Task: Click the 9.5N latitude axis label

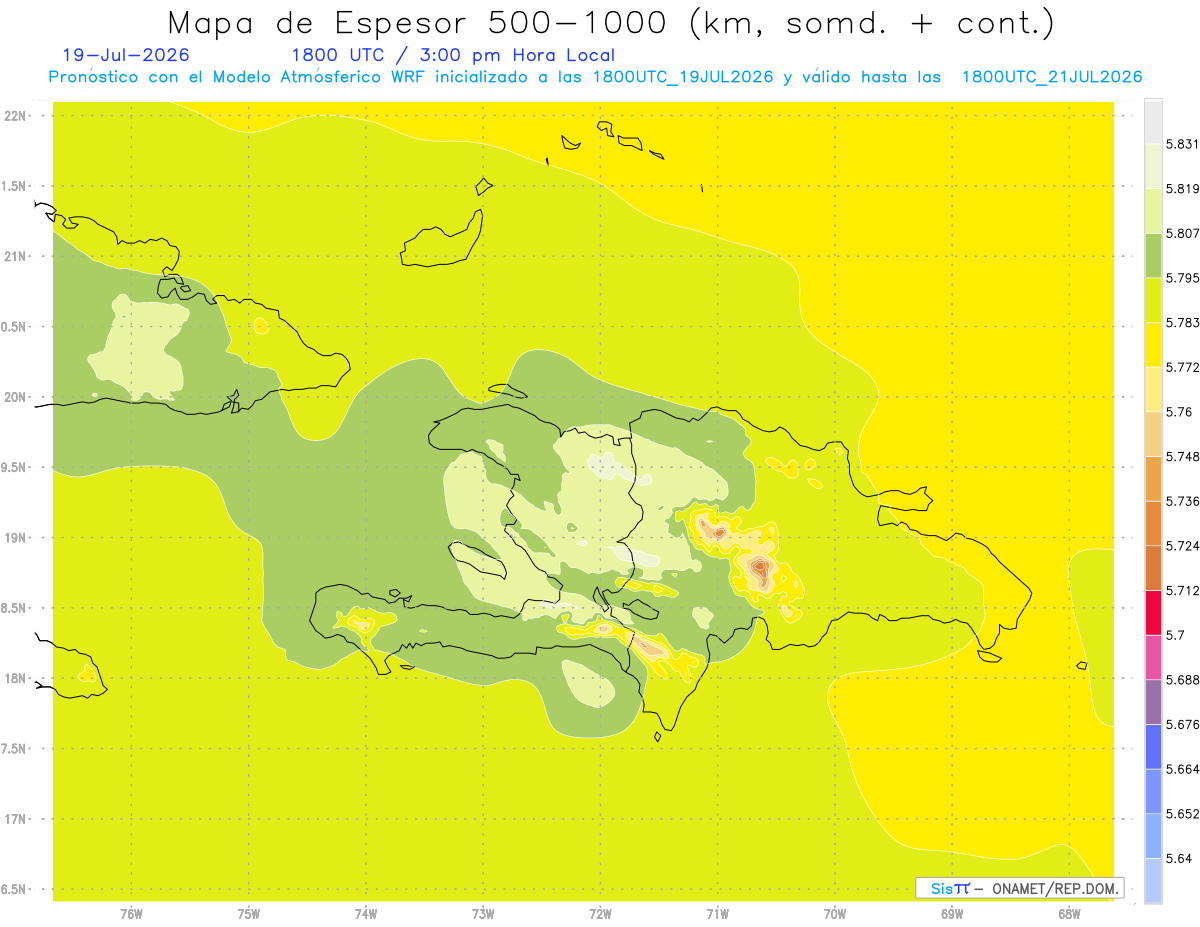Action: [x=15, y=467]
